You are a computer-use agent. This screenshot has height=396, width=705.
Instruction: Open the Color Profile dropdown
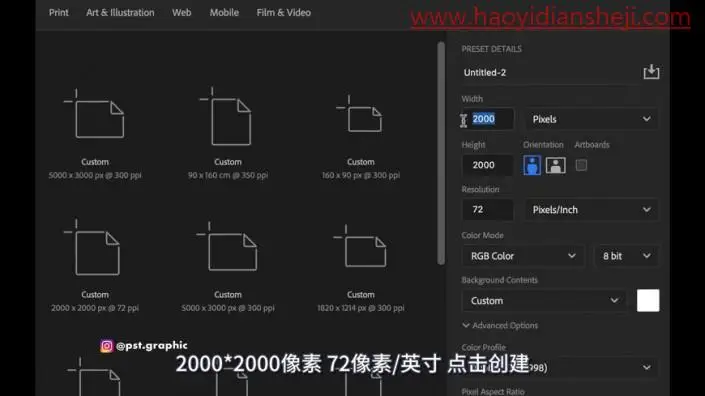[560, 367]
